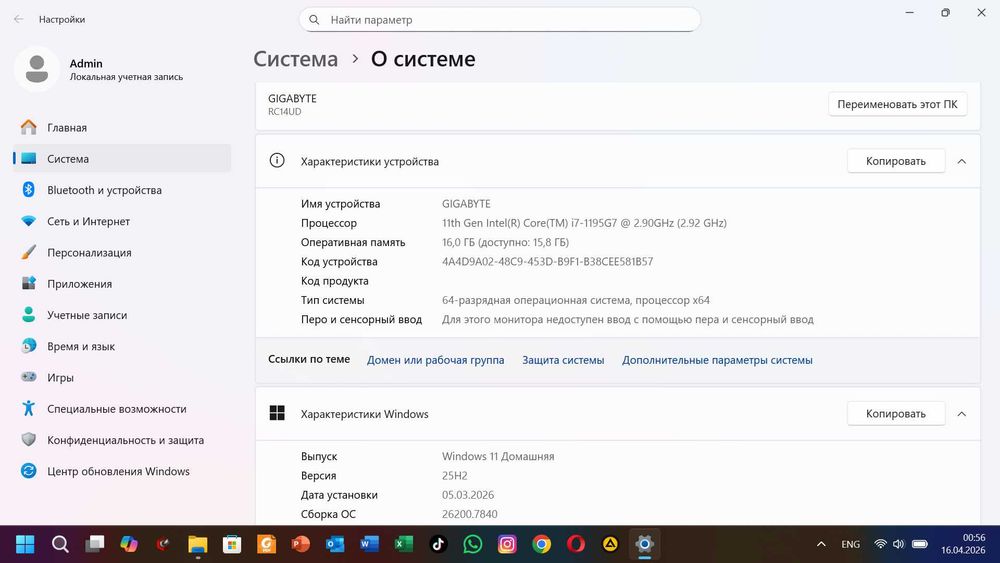Launch Opera browser from the taskbar
The width and height of the screenshot is (1000, 563).
click(576, 544)
